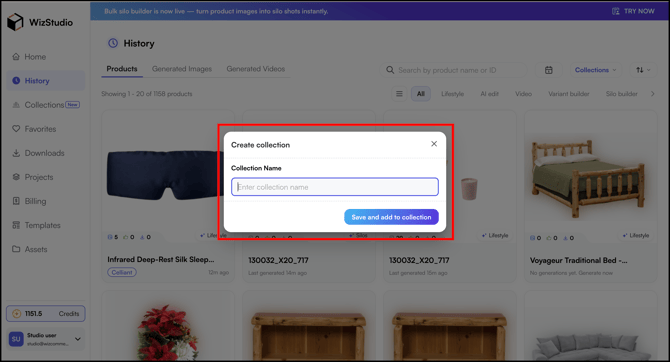Click the credits coin icon

coord(16,314)
